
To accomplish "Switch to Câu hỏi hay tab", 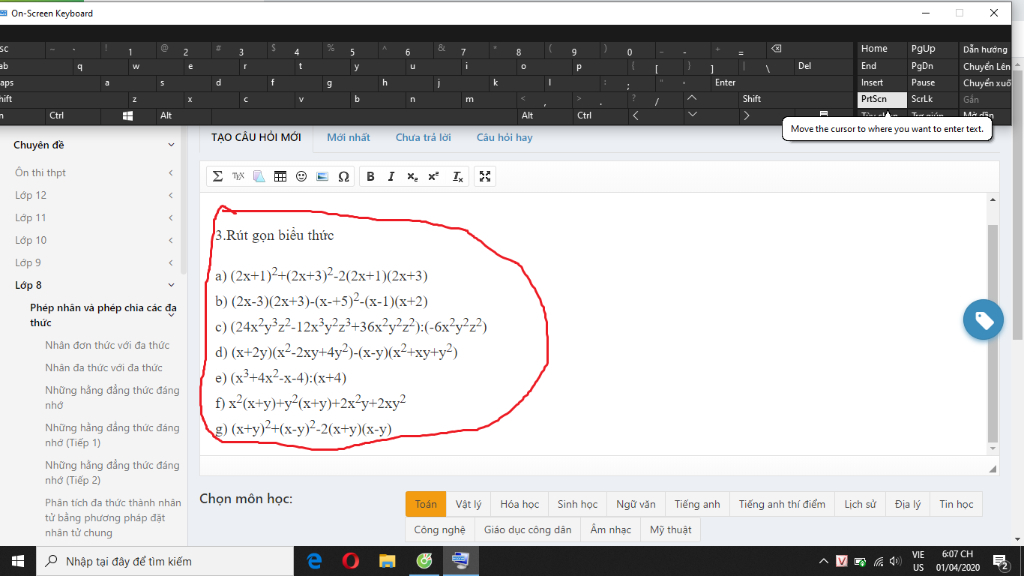I will click(504, 137).
